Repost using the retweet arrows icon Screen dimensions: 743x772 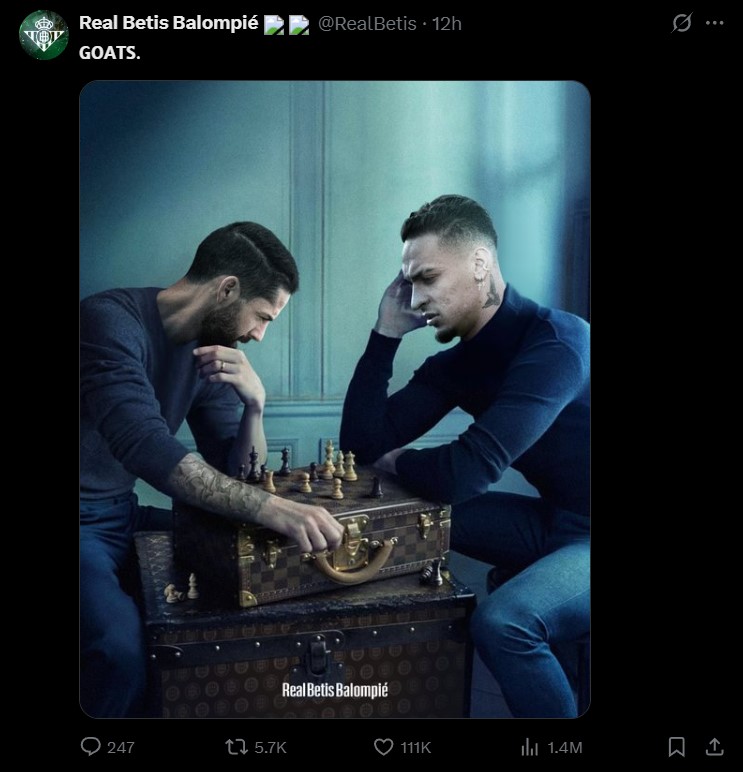coord(236,747)
